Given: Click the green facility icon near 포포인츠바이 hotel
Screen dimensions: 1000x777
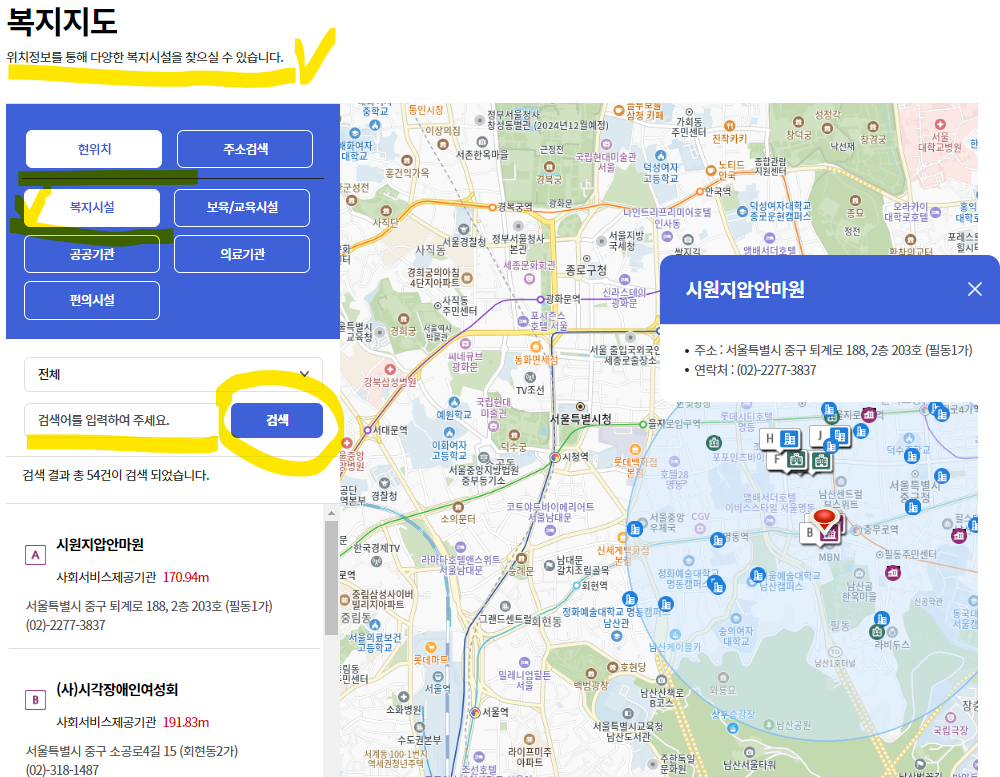Looking at the screenshot, I should [x=715, y=442].
